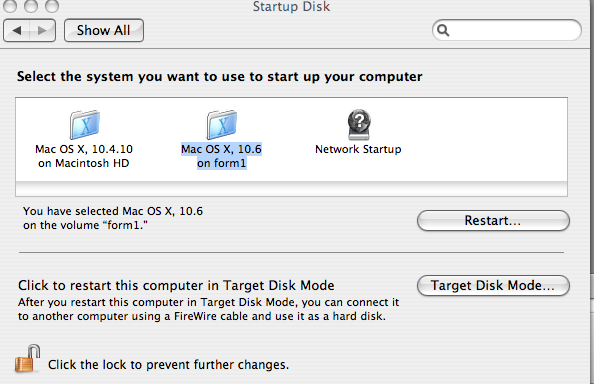Select the highlighted 'on form1' label

pos(222,163)
